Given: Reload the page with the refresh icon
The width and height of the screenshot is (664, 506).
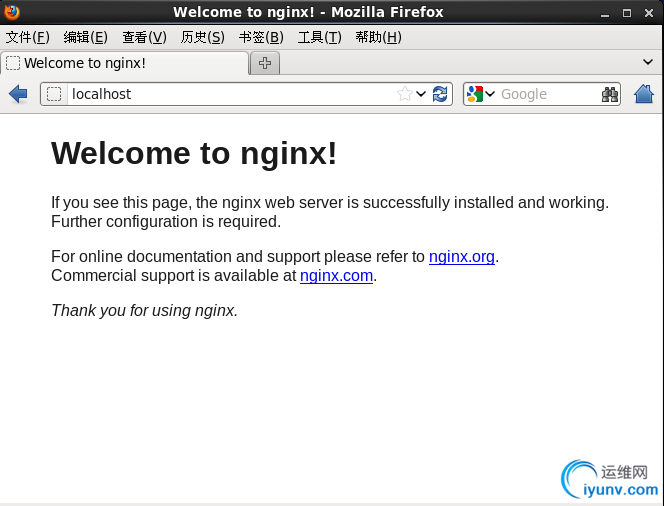Looking at the screenshot, I should [440, 94].
